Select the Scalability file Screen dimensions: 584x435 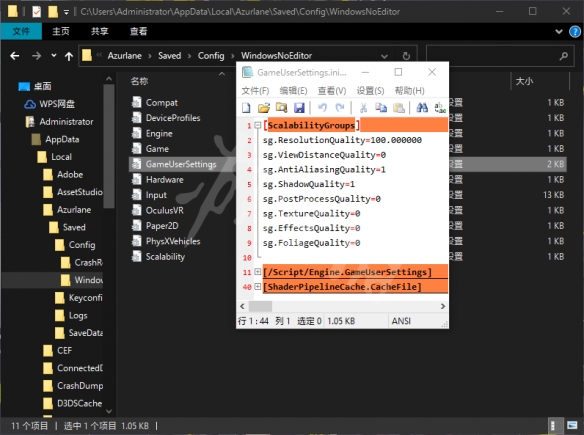point(165,257)
